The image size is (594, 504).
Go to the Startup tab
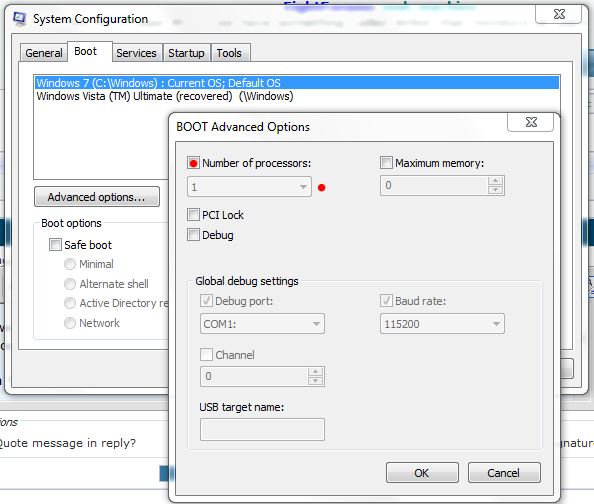click(x=186, y=53)
